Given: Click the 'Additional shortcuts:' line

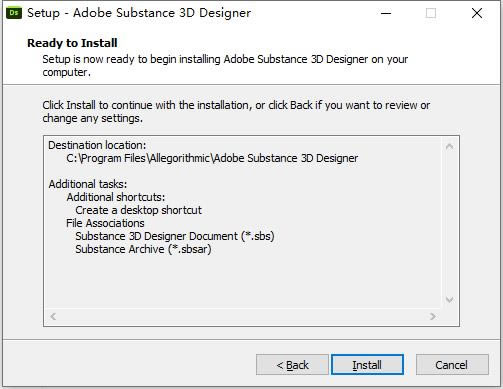Looking at the screenshot, I should click(115, 197).
